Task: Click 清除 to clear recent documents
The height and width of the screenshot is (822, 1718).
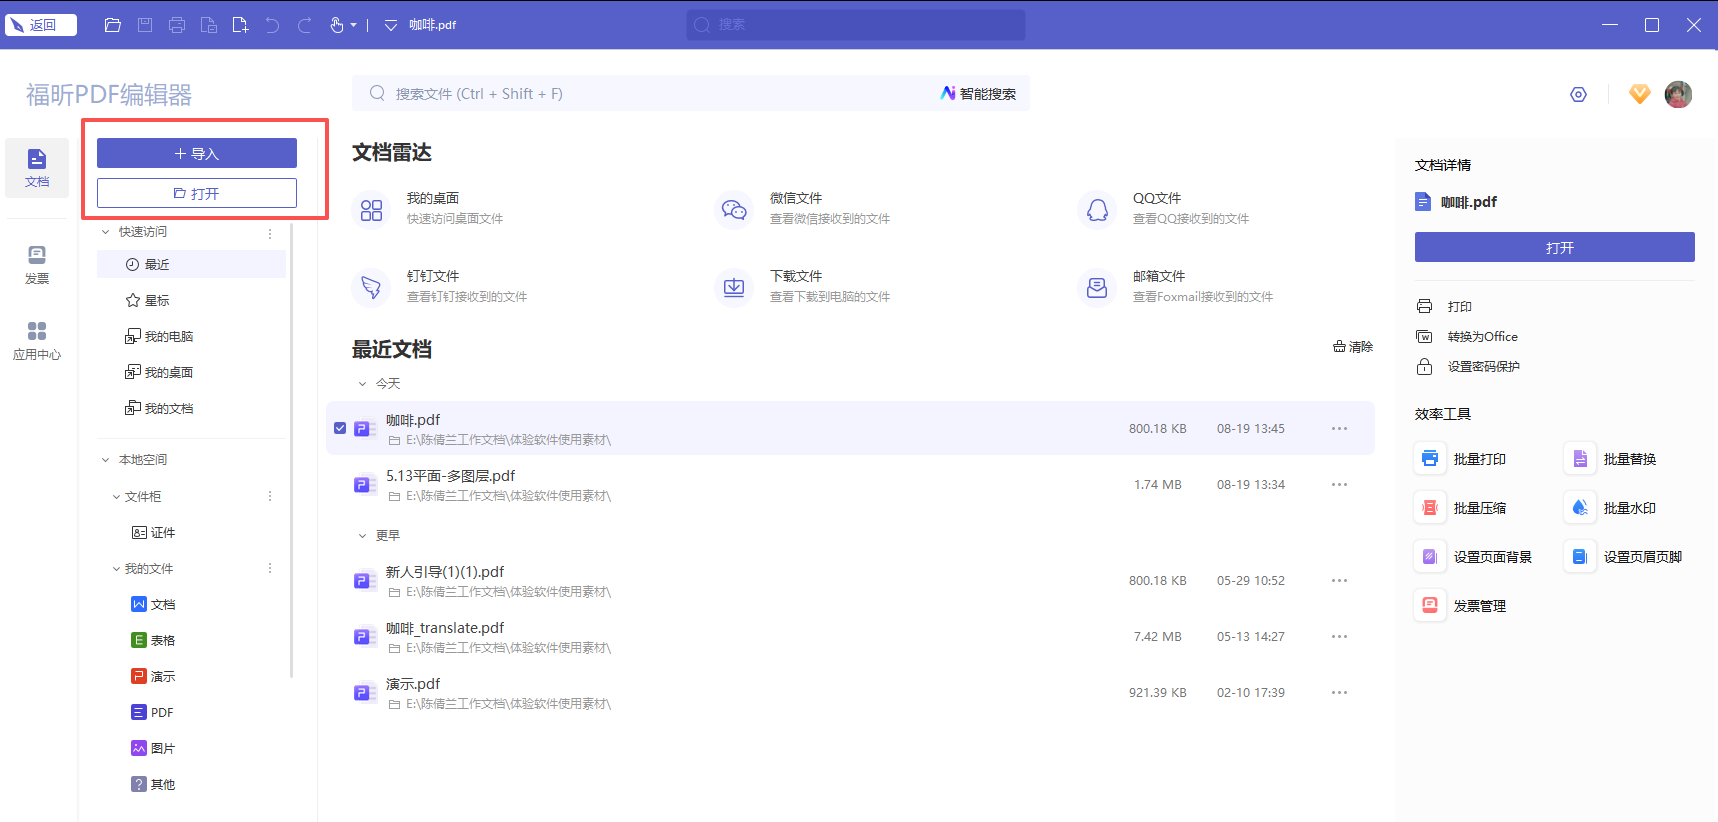Action: pos(1353,347)
